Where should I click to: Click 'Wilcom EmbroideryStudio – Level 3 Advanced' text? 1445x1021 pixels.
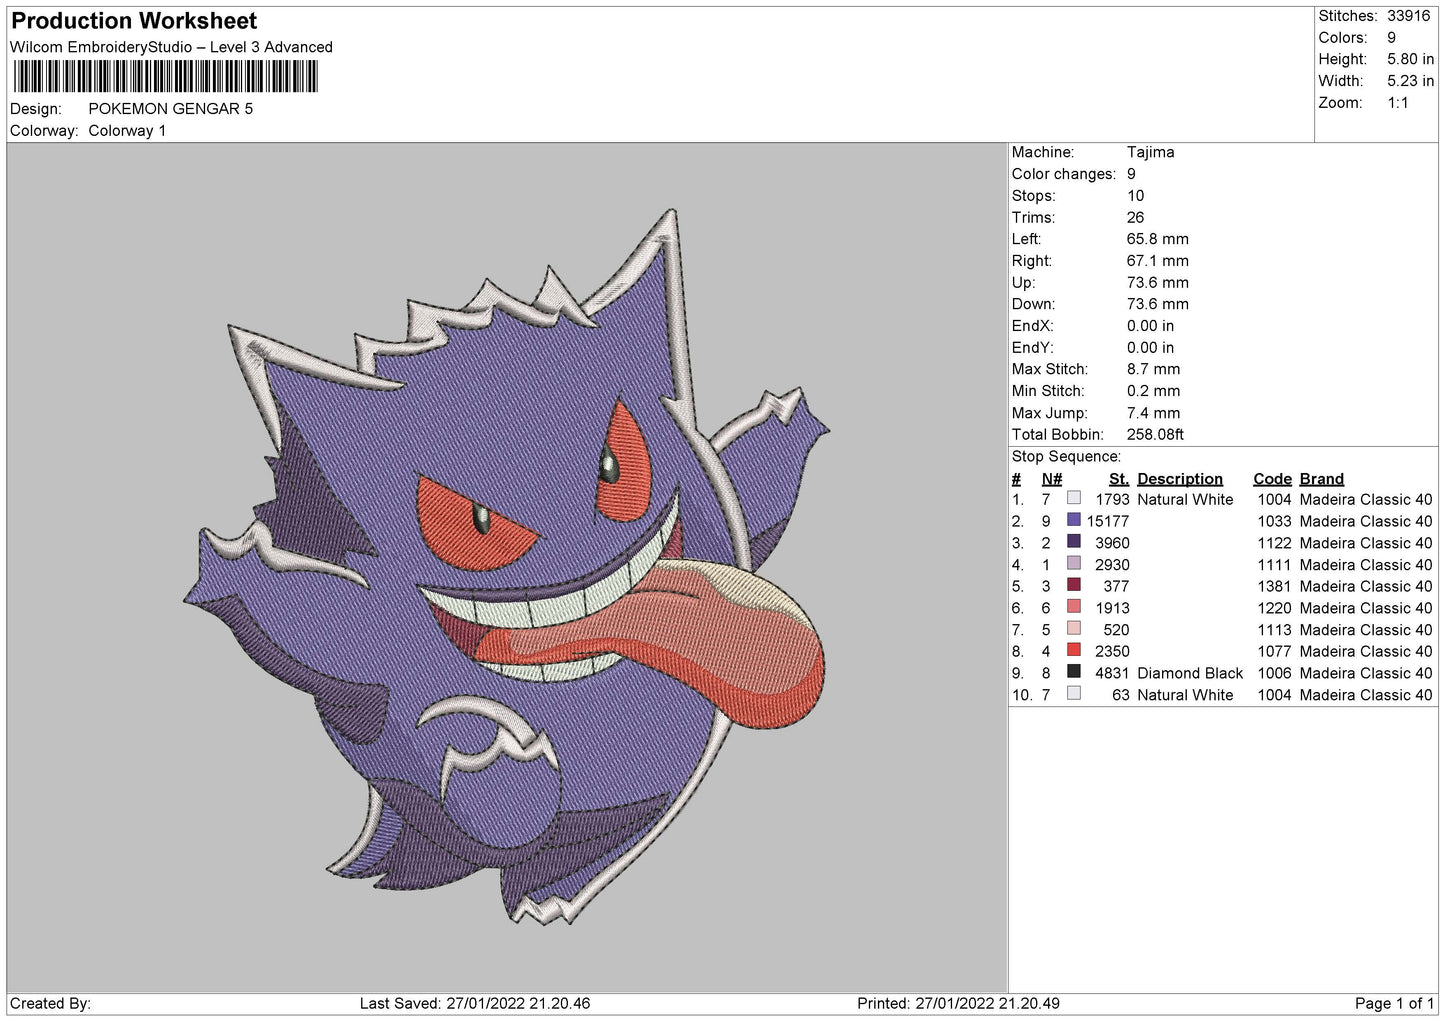click(171, 47)
